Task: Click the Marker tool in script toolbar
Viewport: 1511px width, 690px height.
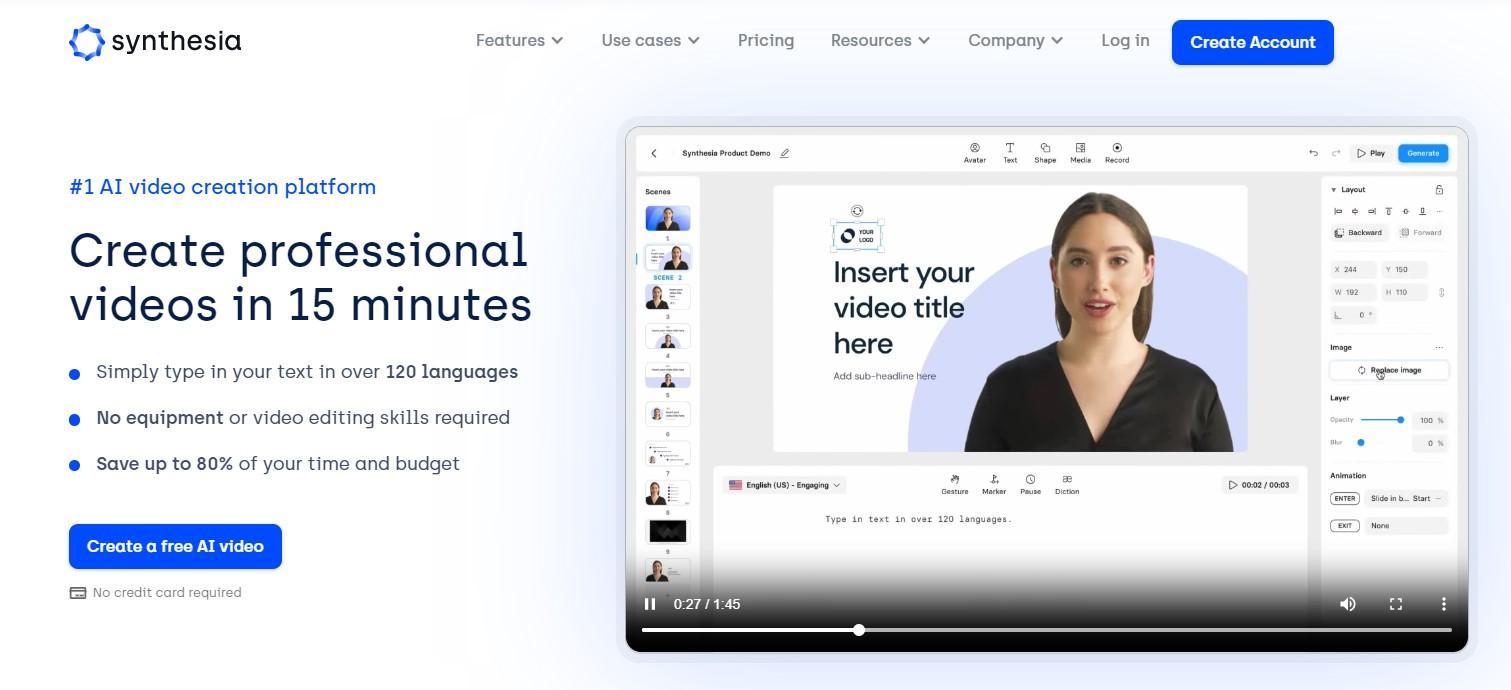Action: (994, 484)
